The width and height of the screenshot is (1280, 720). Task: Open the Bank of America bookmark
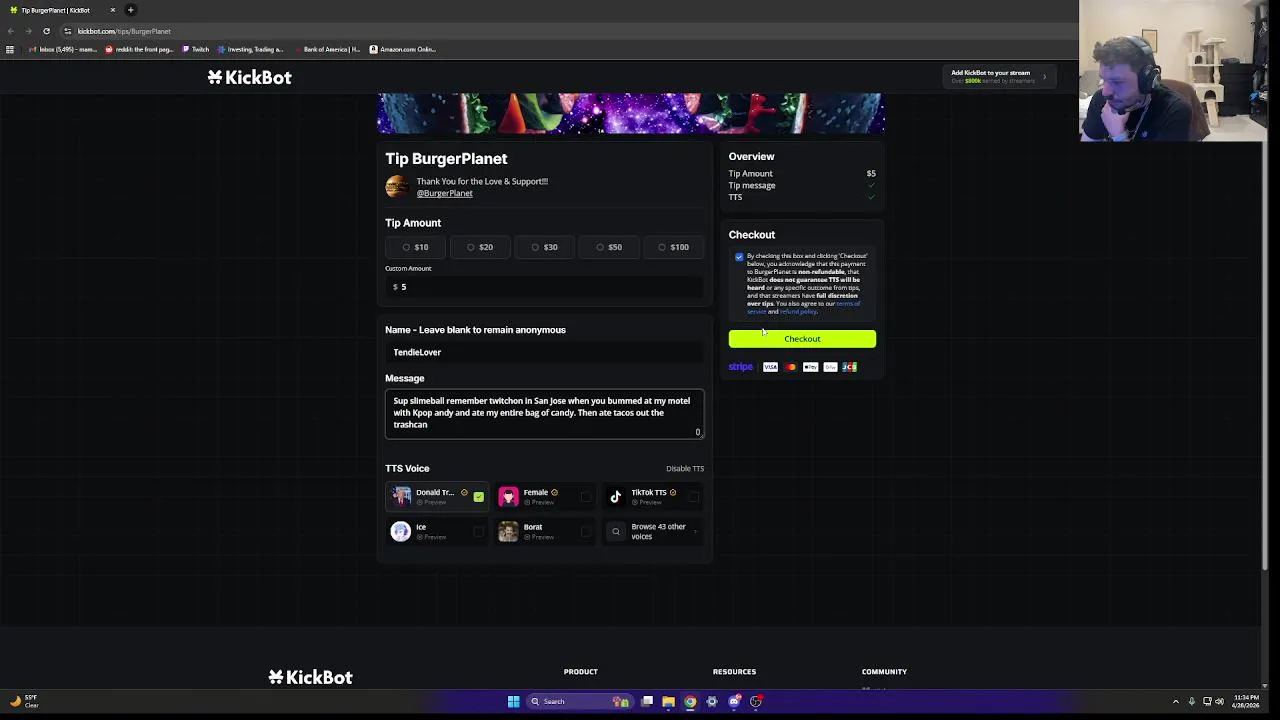coord(326,49)
